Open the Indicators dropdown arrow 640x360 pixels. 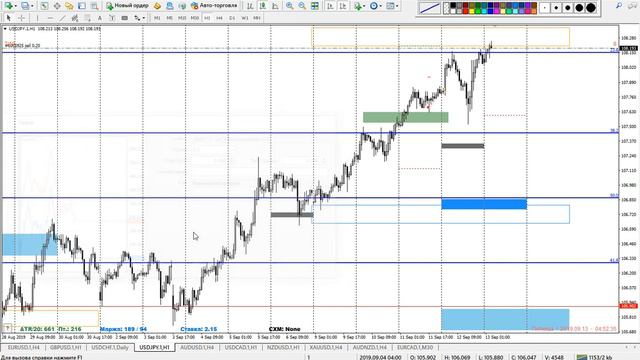[x=364, y=6]
